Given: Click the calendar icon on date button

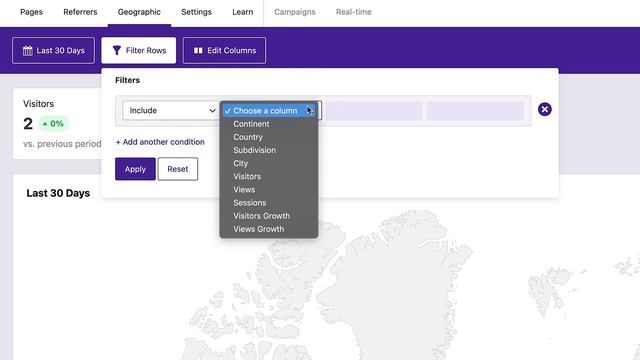Looking at the screenshot, I should [27, 51].
